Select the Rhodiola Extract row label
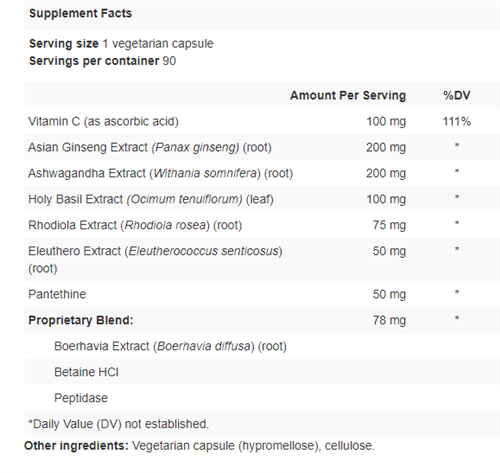This screenshot has height=473, width=500. [135, 225]
